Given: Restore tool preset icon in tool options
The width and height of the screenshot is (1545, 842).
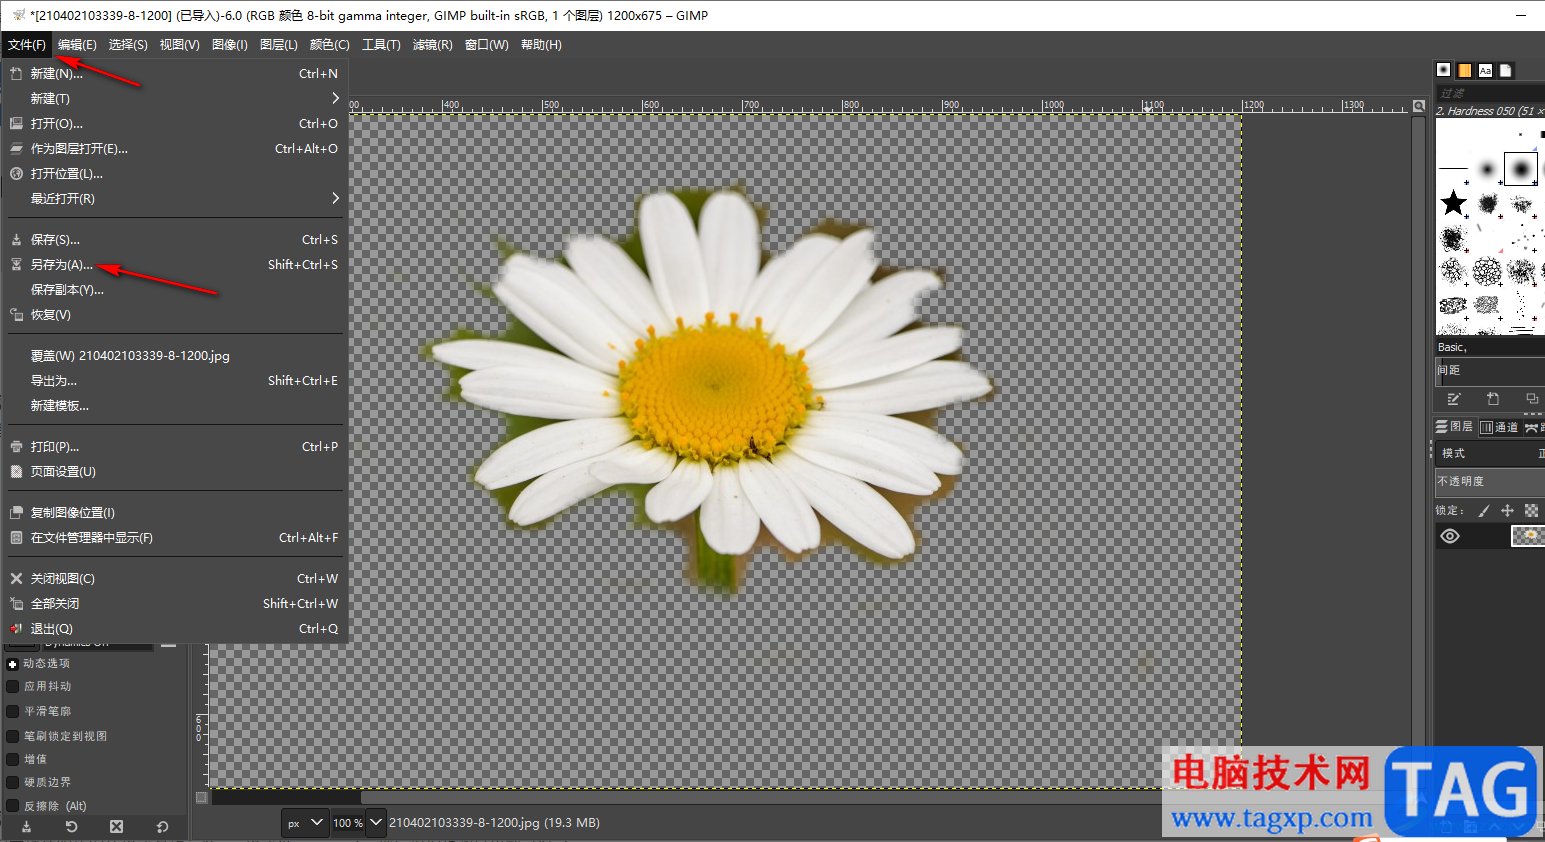Looking at the screenshot, I should tap(71, 827).
